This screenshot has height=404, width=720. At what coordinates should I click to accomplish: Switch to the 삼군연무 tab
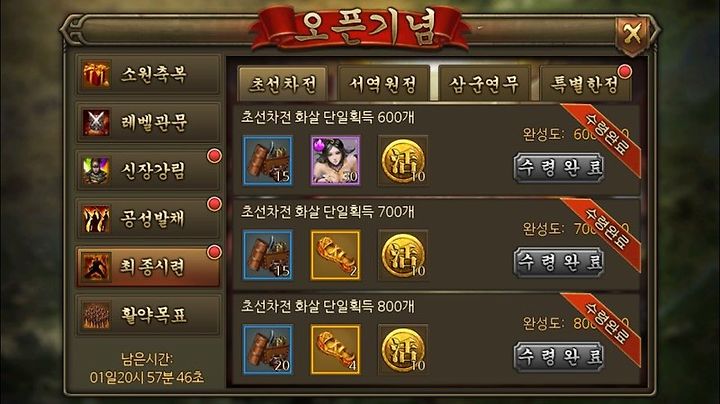click(x=484, y=84)
